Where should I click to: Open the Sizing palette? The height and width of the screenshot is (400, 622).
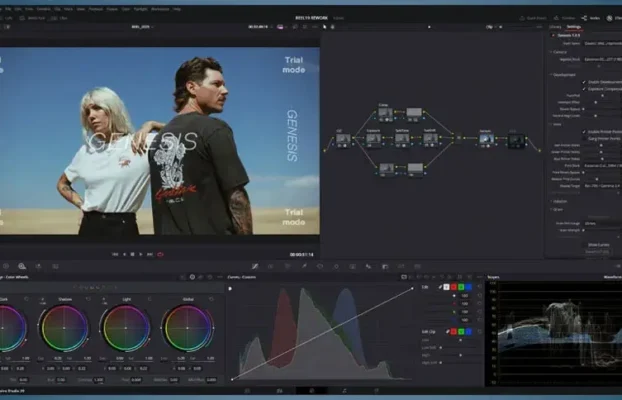pos(401,266)
